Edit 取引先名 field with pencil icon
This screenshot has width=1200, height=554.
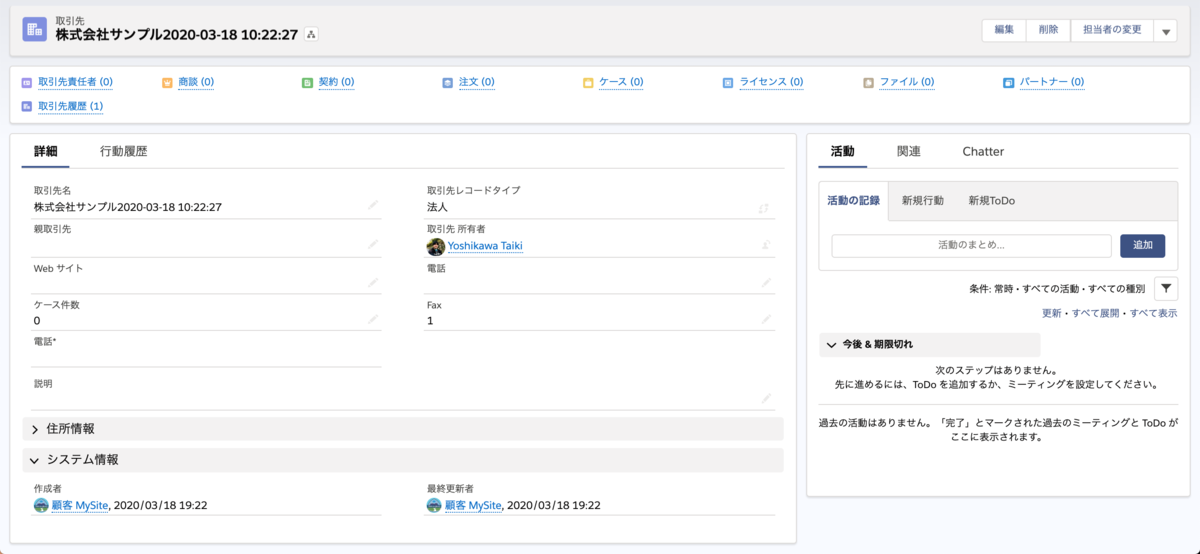(x=373, y=205)
